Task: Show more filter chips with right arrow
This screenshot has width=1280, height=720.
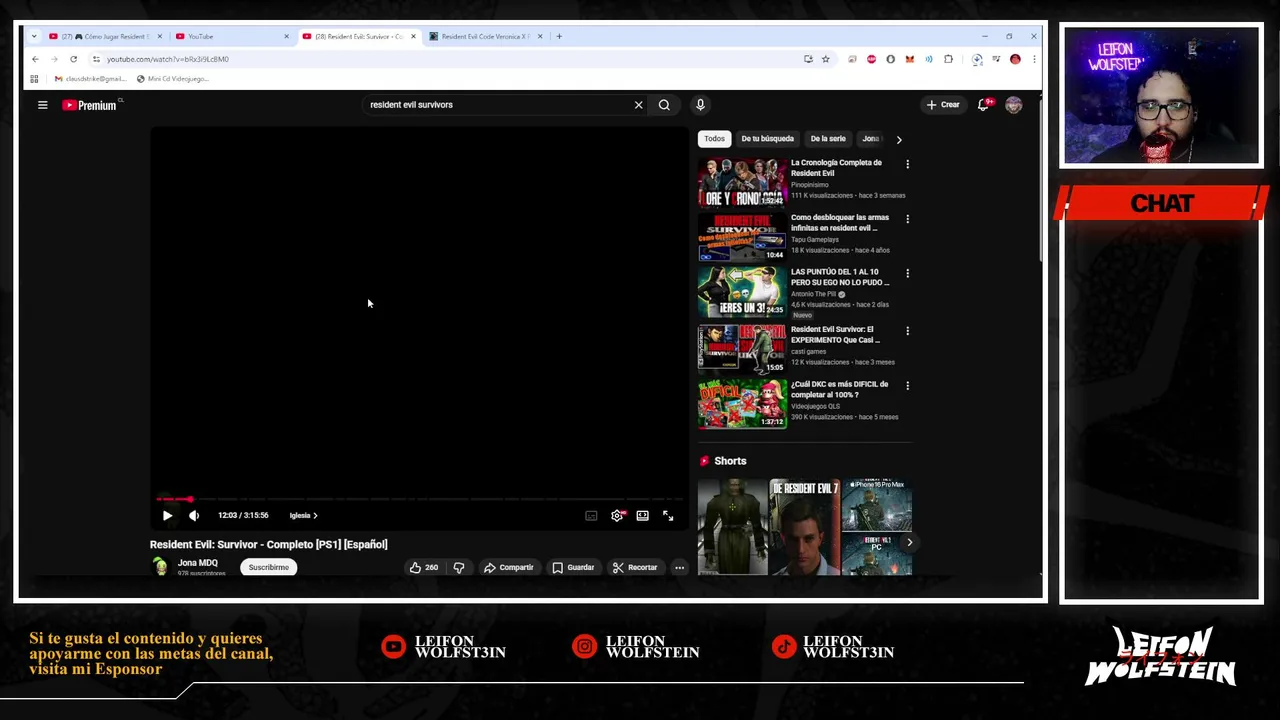Action: click(x=898, y=140)
